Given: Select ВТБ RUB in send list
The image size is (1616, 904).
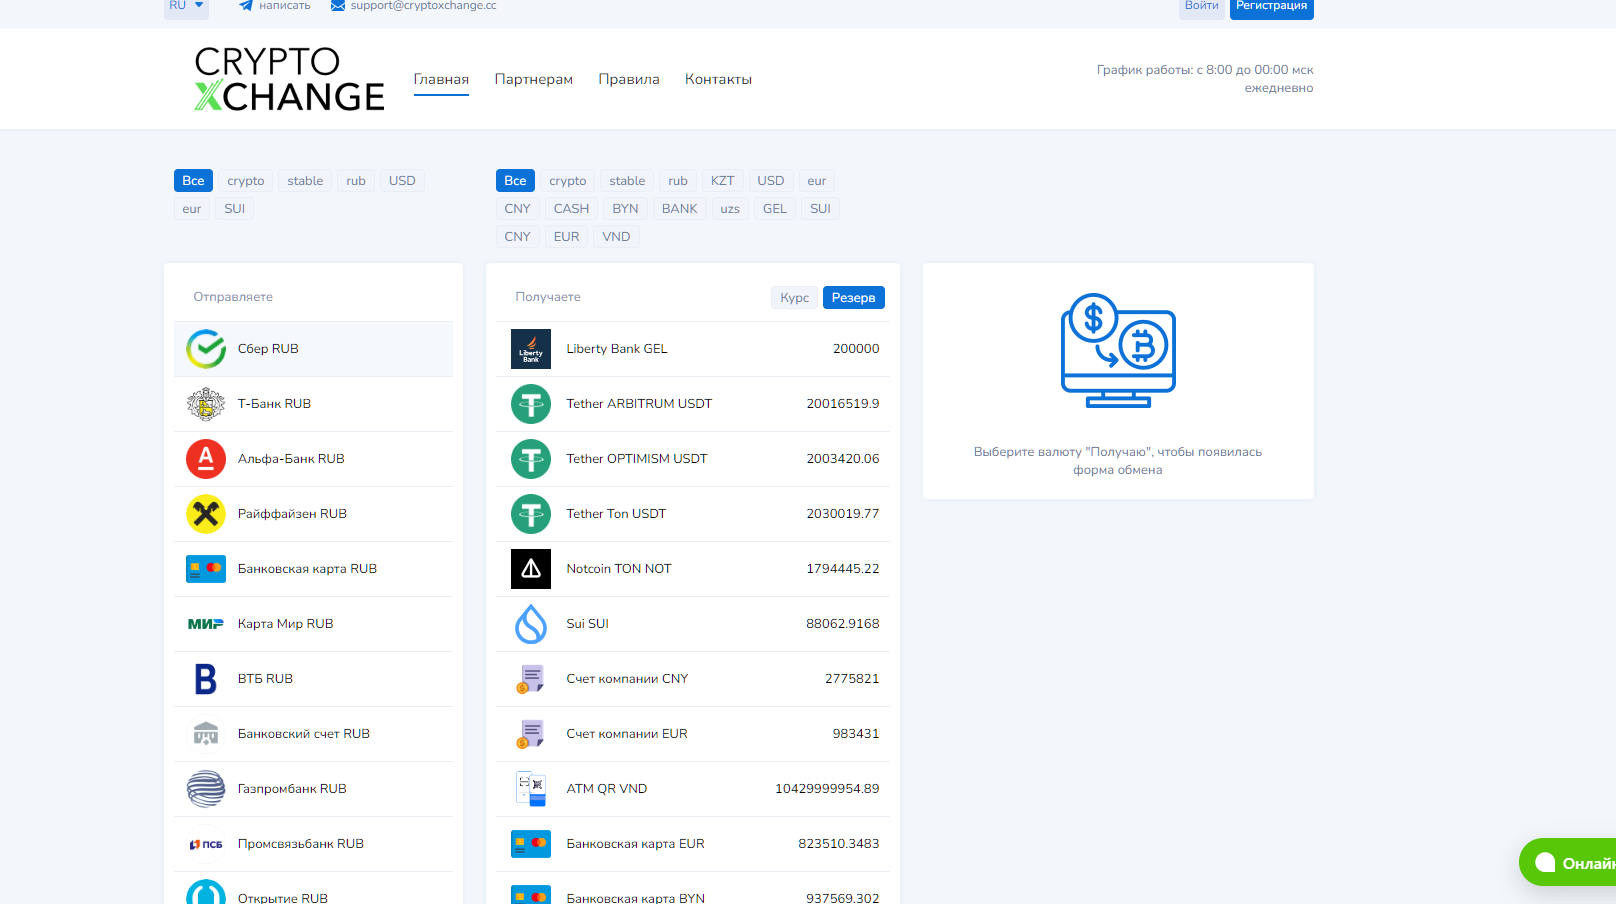Looking at the screenshot, I should [x=313, y=679].
